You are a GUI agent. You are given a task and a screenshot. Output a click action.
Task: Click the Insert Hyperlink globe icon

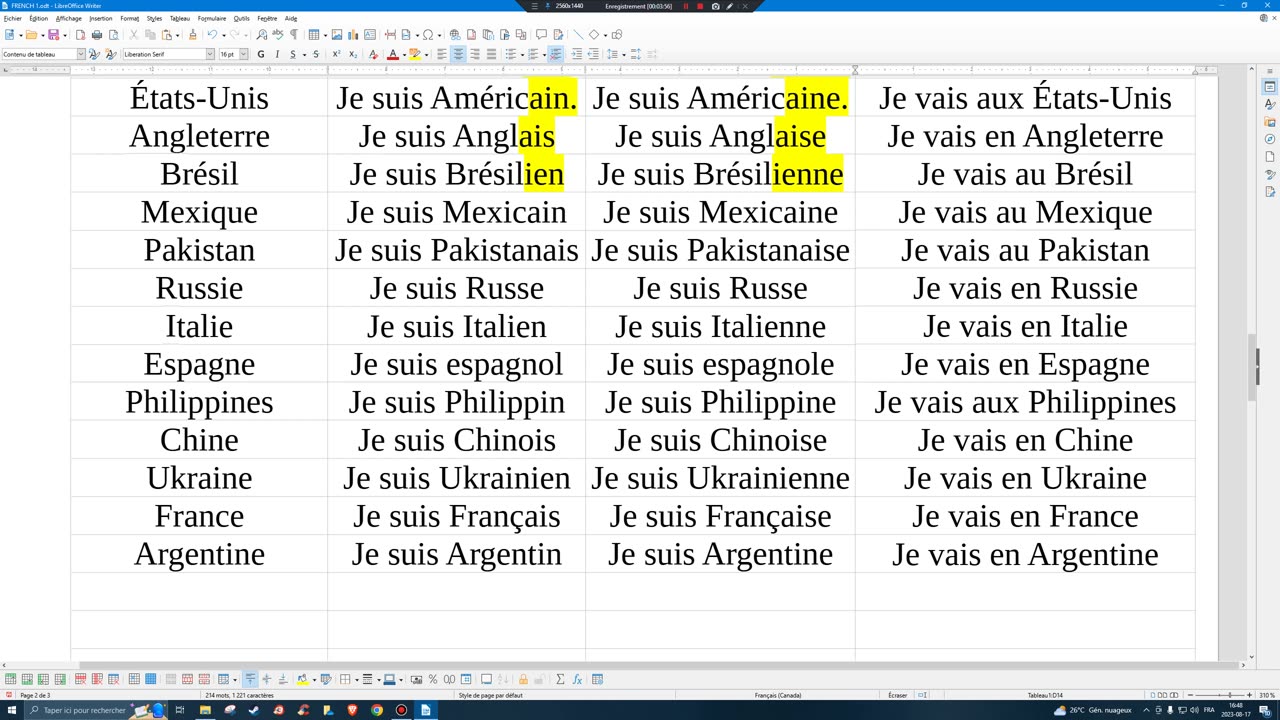455,35
